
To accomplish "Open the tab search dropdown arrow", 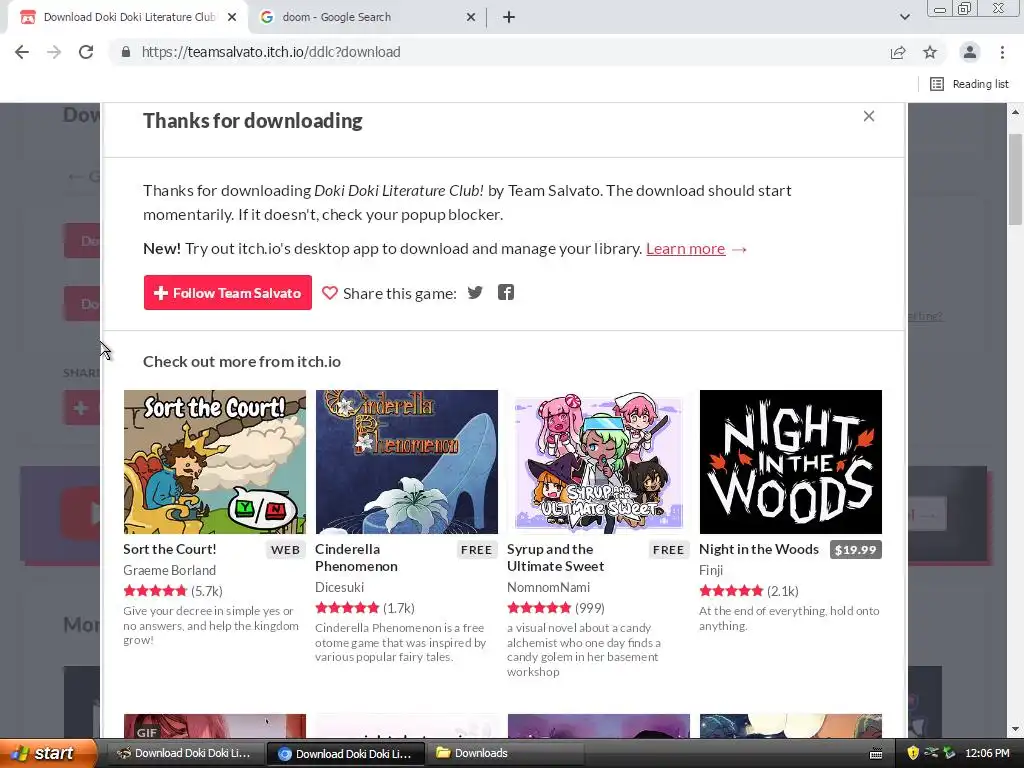I will [904, 17].
